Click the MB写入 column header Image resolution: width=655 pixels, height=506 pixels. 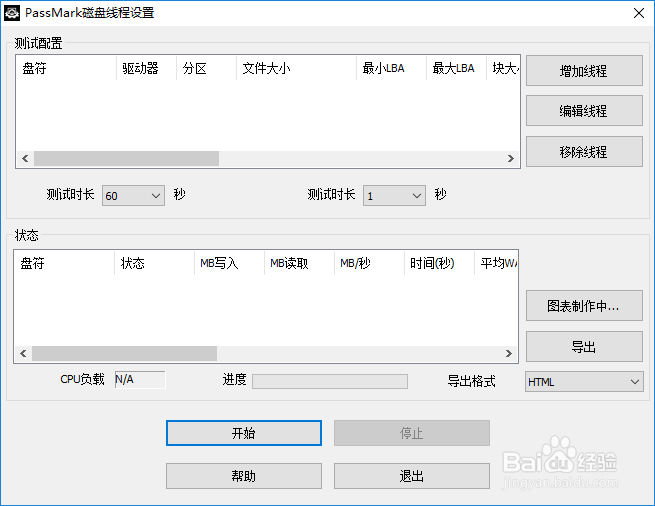coord(229,263)
